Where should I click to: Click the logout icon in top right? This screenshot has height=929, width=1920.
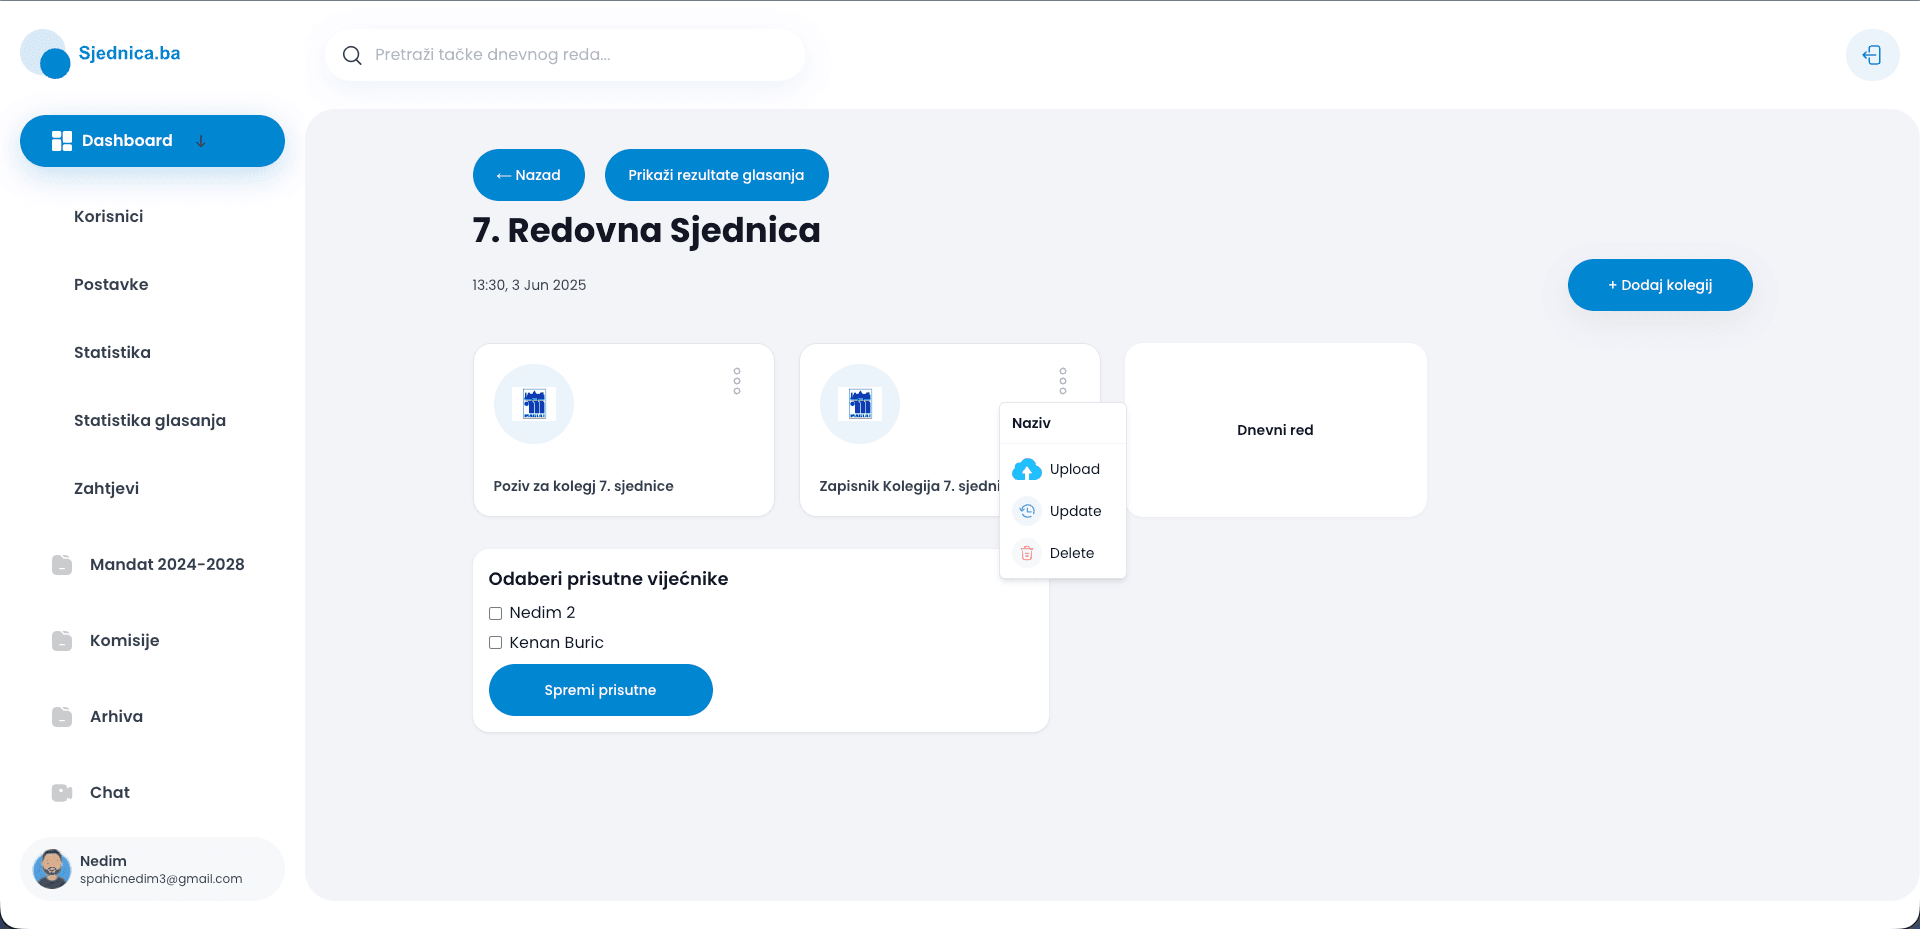[x=1872, y=55]
